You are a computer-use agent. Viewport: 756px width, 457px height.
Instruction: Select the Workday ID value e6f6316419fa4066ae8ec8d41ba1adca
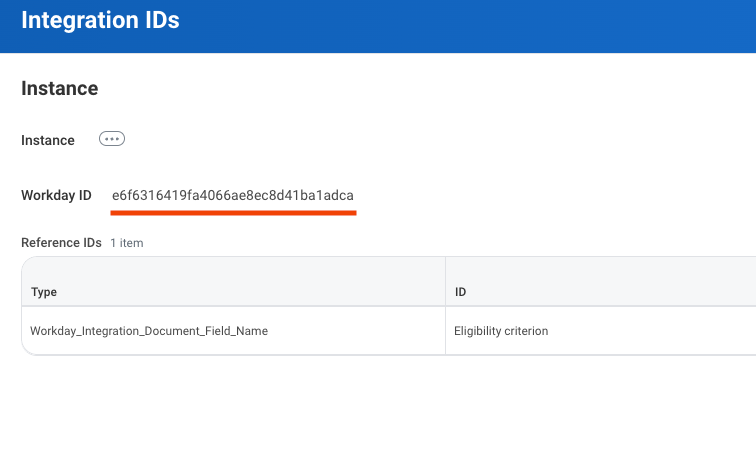tap(233, 195)
